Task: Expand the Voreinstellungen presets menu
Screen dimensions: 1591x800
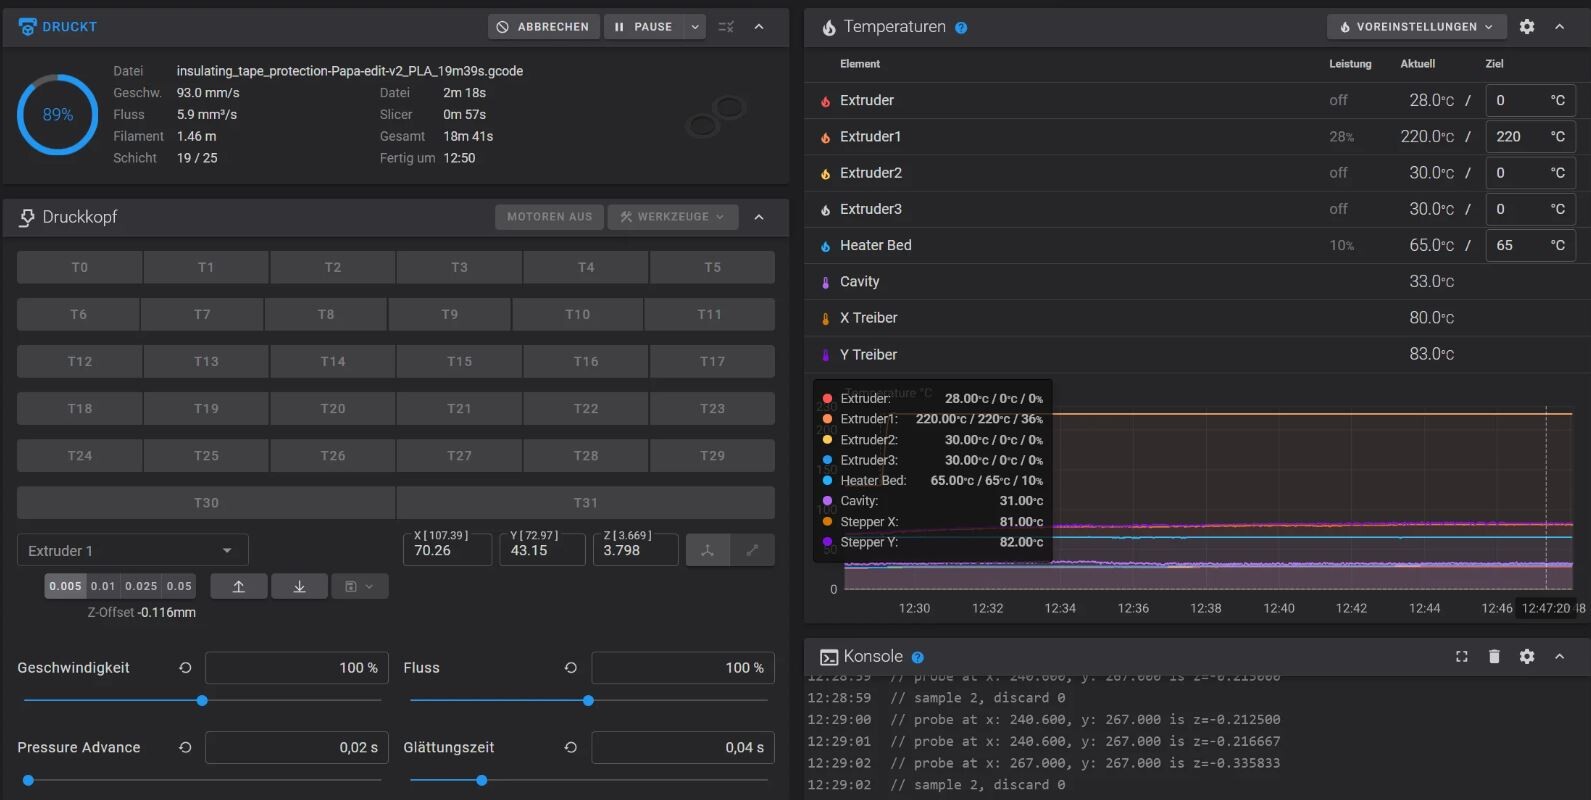Action: (x=1416, y=27)
